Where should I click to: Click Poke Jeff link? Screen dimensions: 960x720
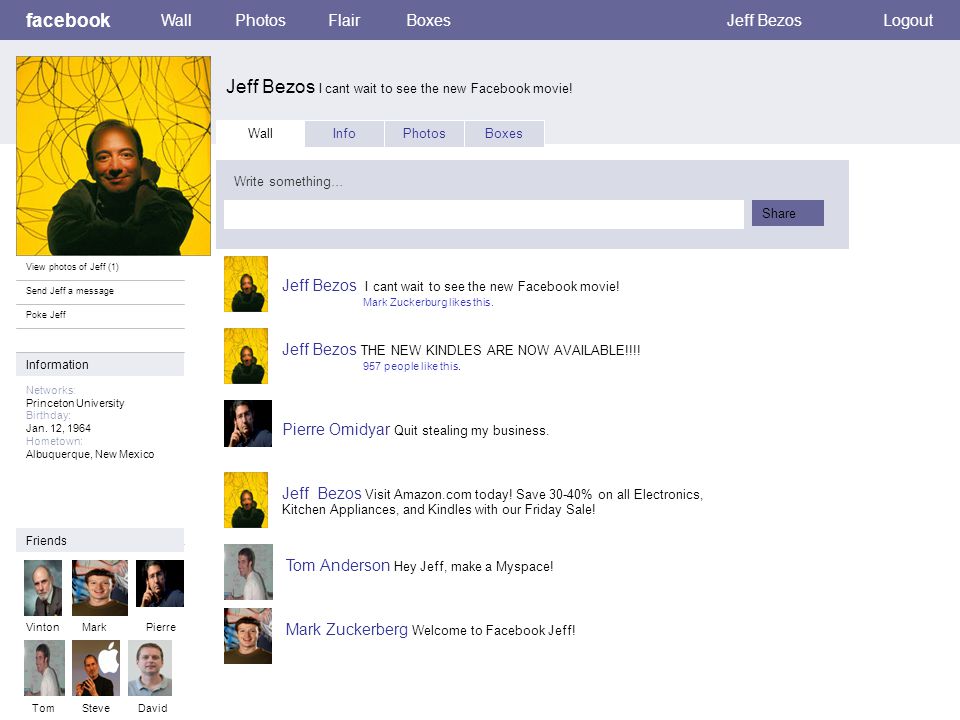(46, 315)
